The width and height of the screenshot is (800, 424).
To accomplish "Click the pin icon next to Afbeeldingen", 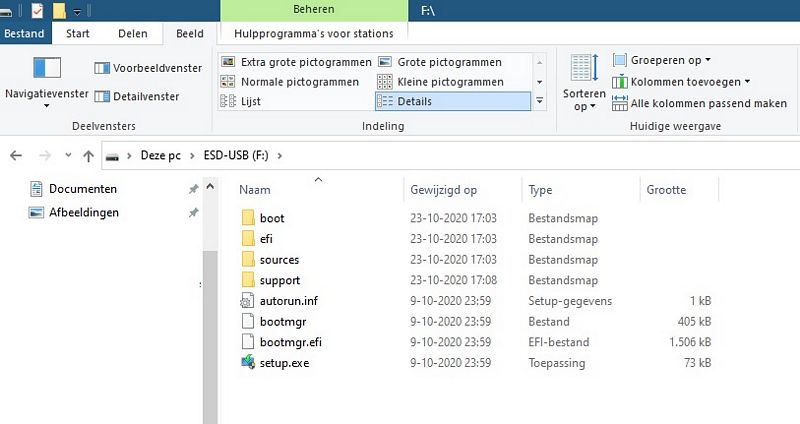I will [193, 213].
